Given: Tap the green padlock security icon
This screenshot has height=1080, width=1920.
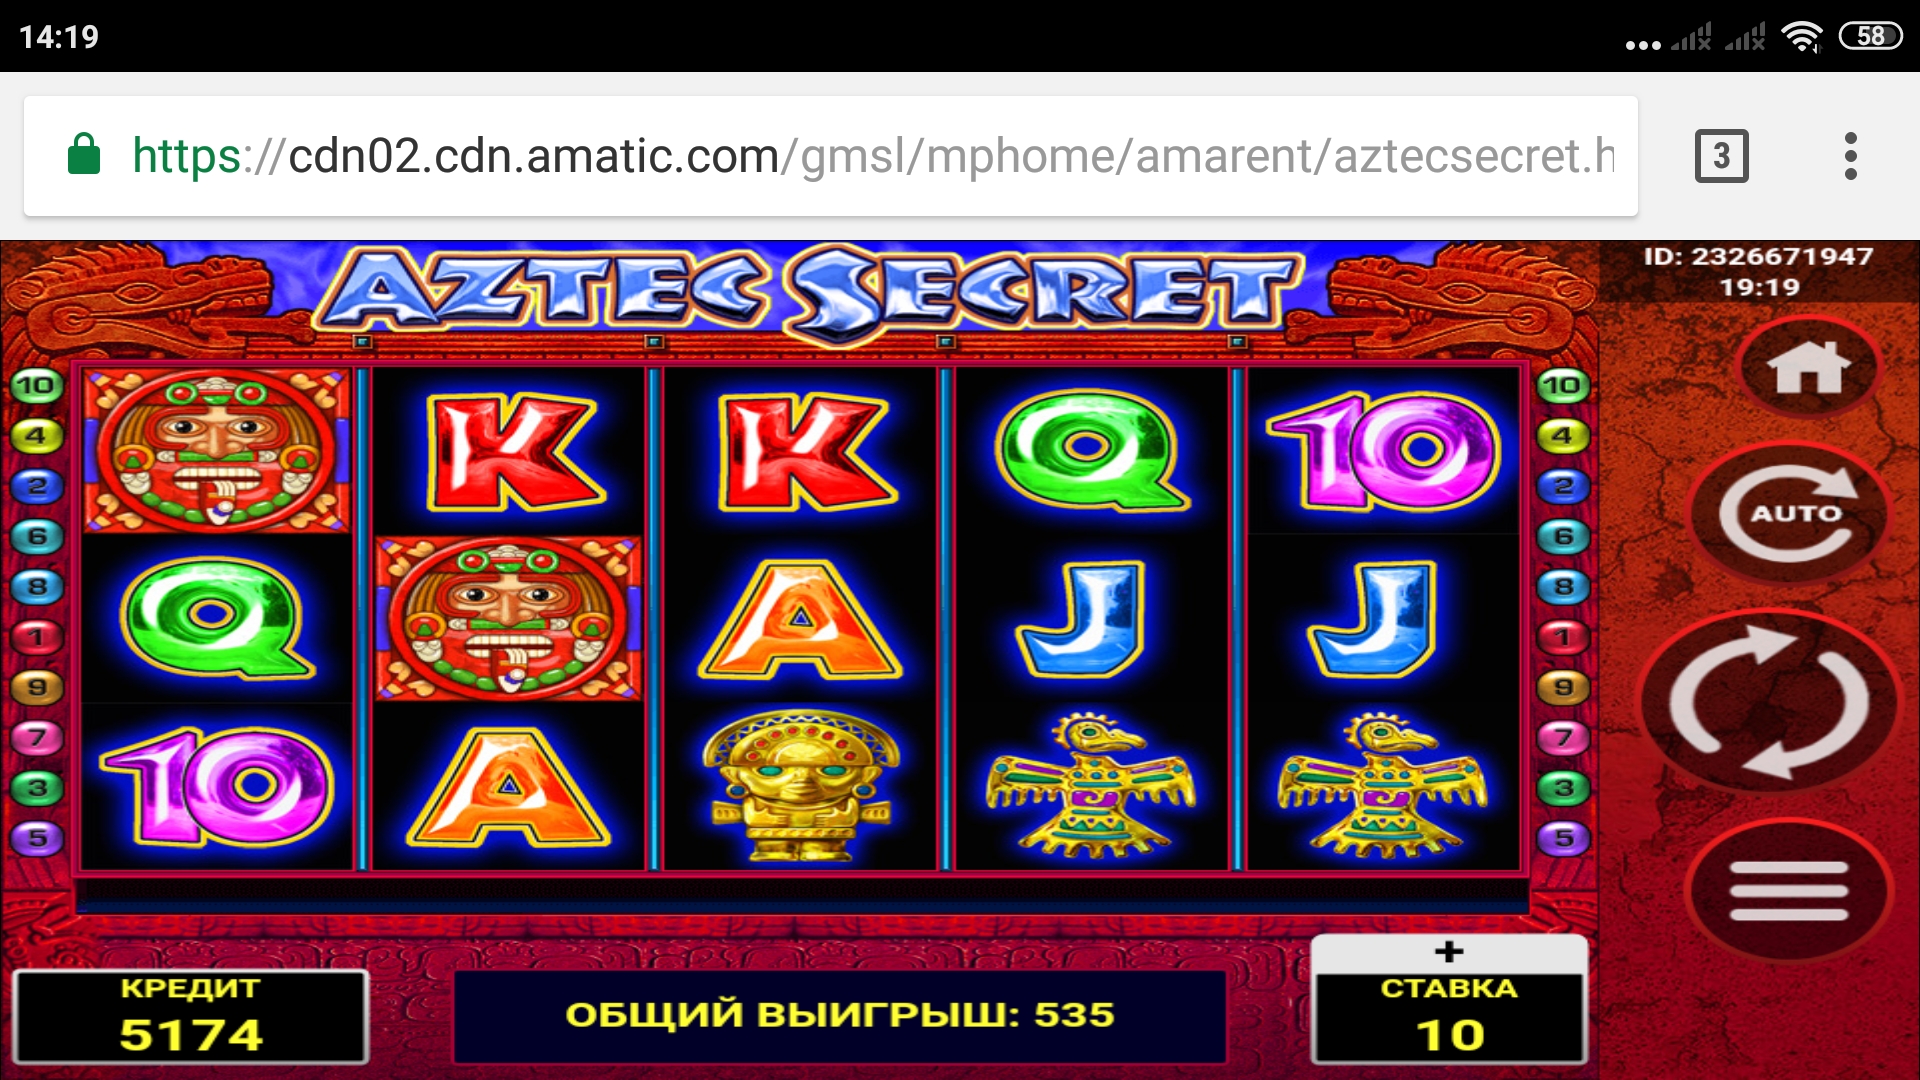Looking at the screenshot, I should click(84, 155).
